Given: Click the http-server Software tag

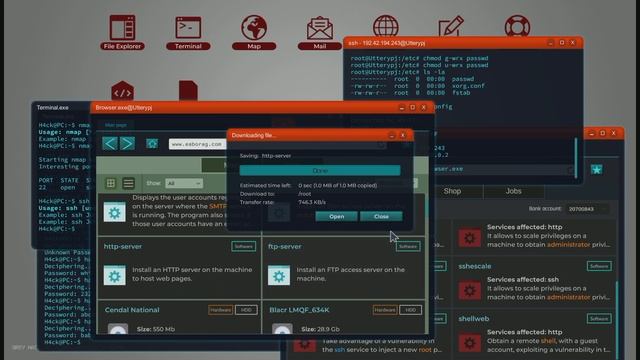Looking at the screenshot, I should [244, 246].
